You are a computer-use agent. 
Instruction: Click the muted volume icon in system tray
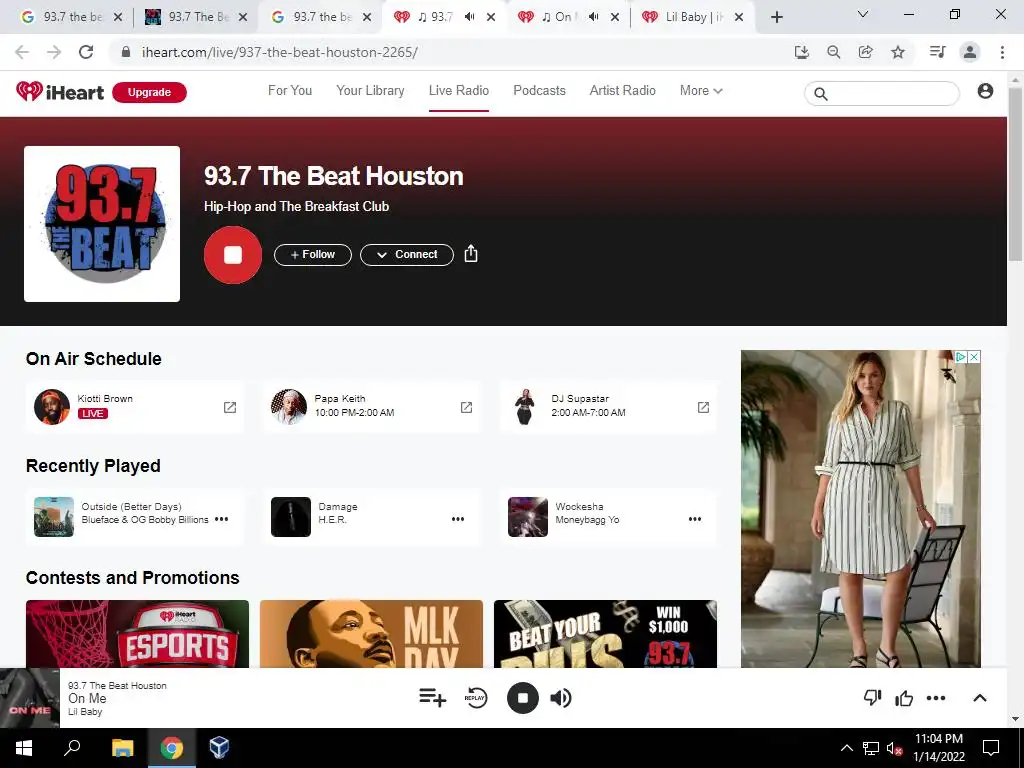894,748
